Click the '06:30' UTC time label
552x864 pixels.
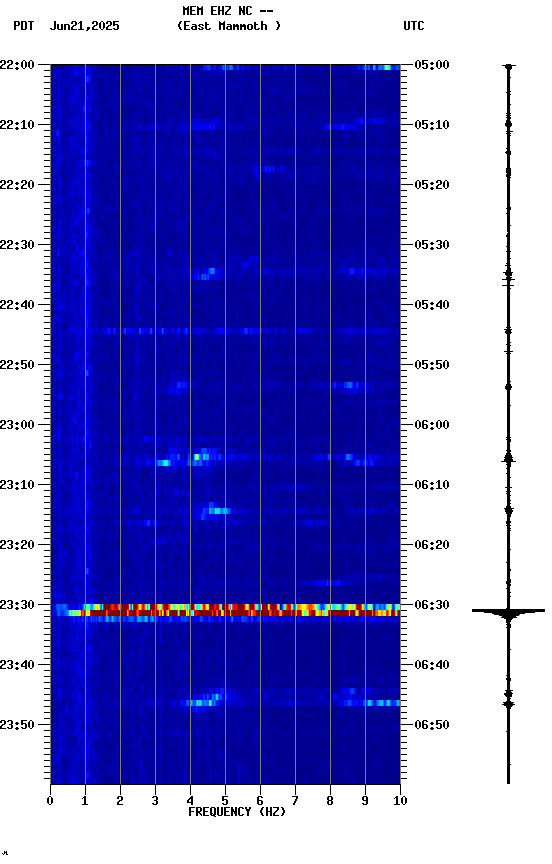click(432, 606)
